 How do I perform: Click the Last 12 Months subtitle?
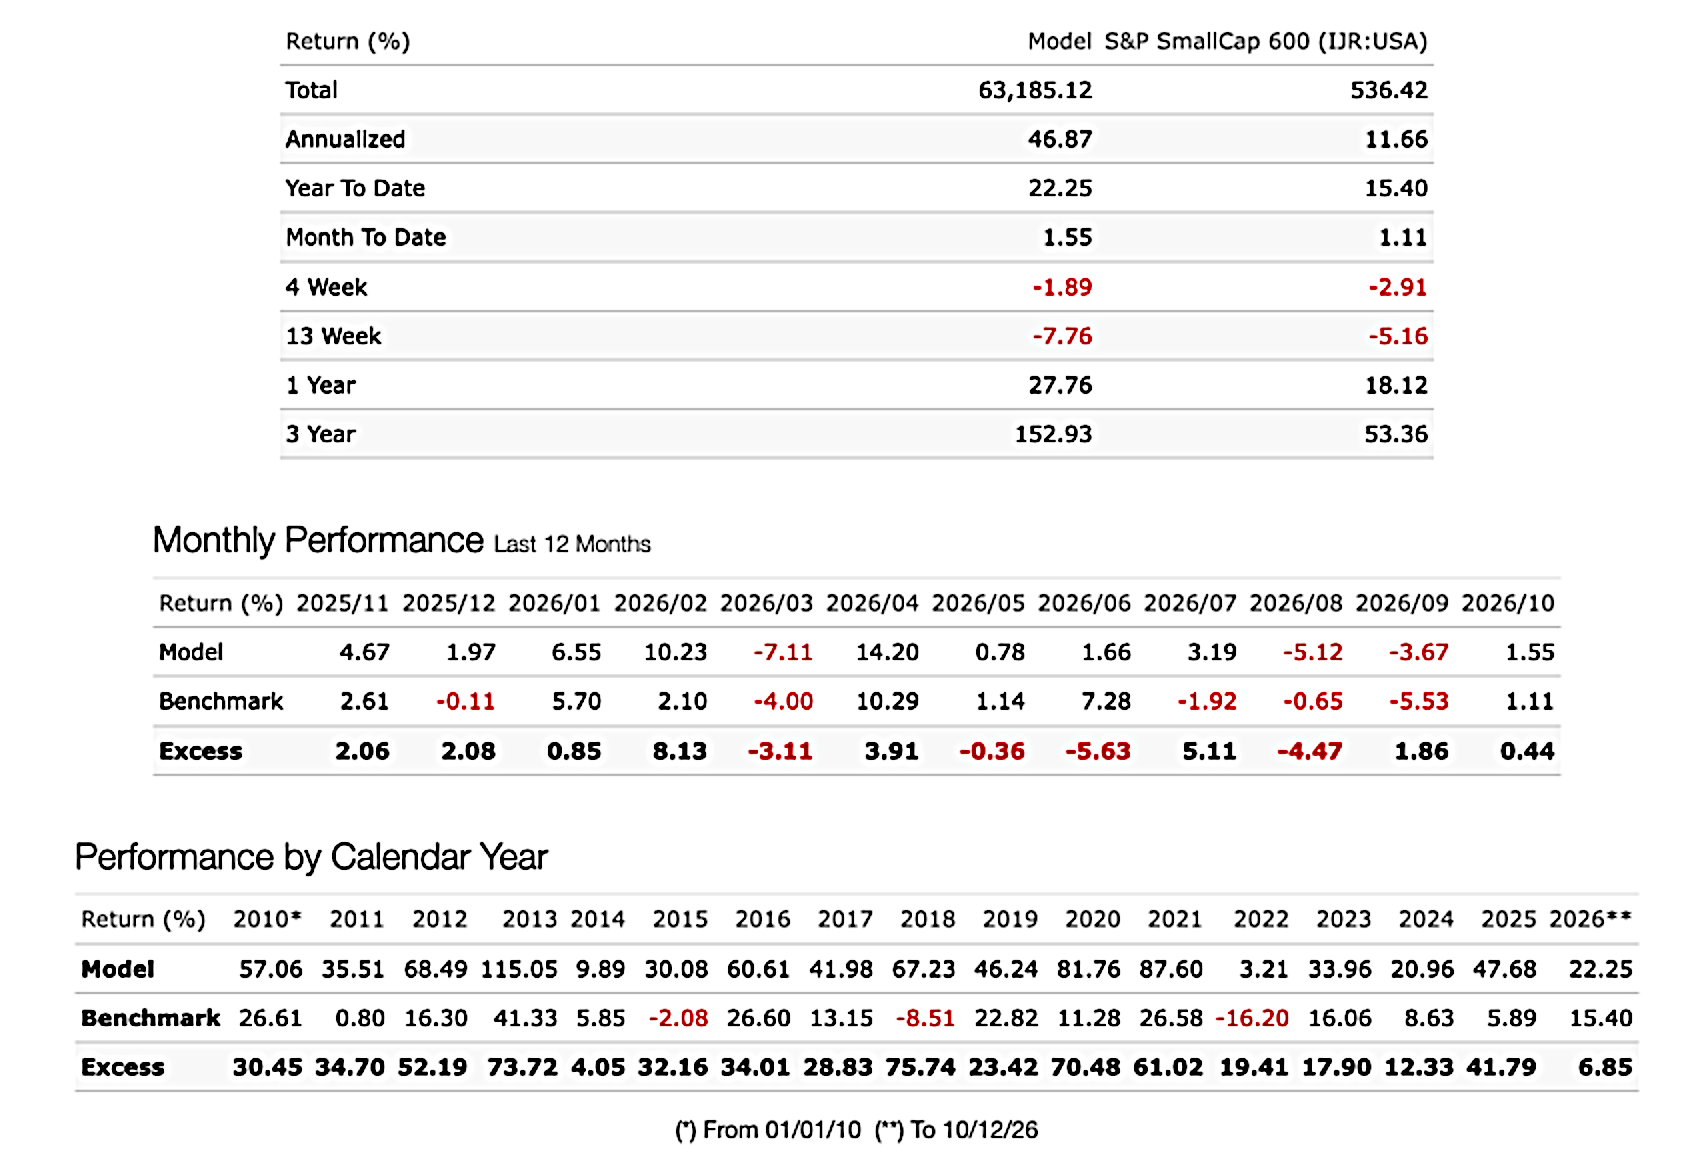coord(572,544)
